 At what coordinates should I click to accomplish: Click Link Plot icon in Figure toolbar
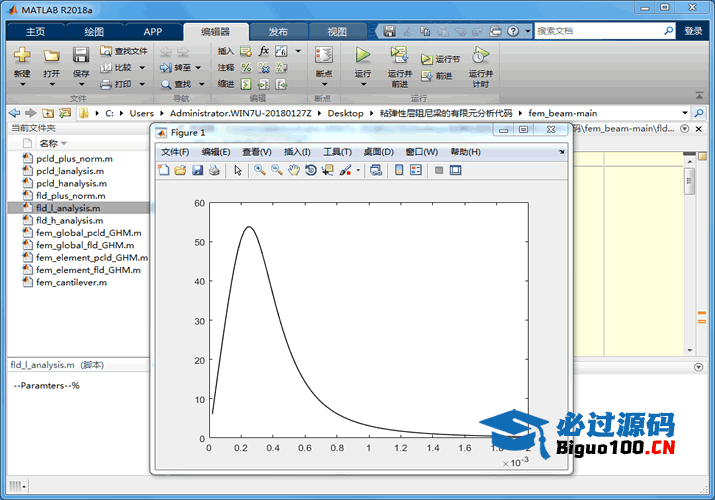pyautogui.click(x=376, y=170)
